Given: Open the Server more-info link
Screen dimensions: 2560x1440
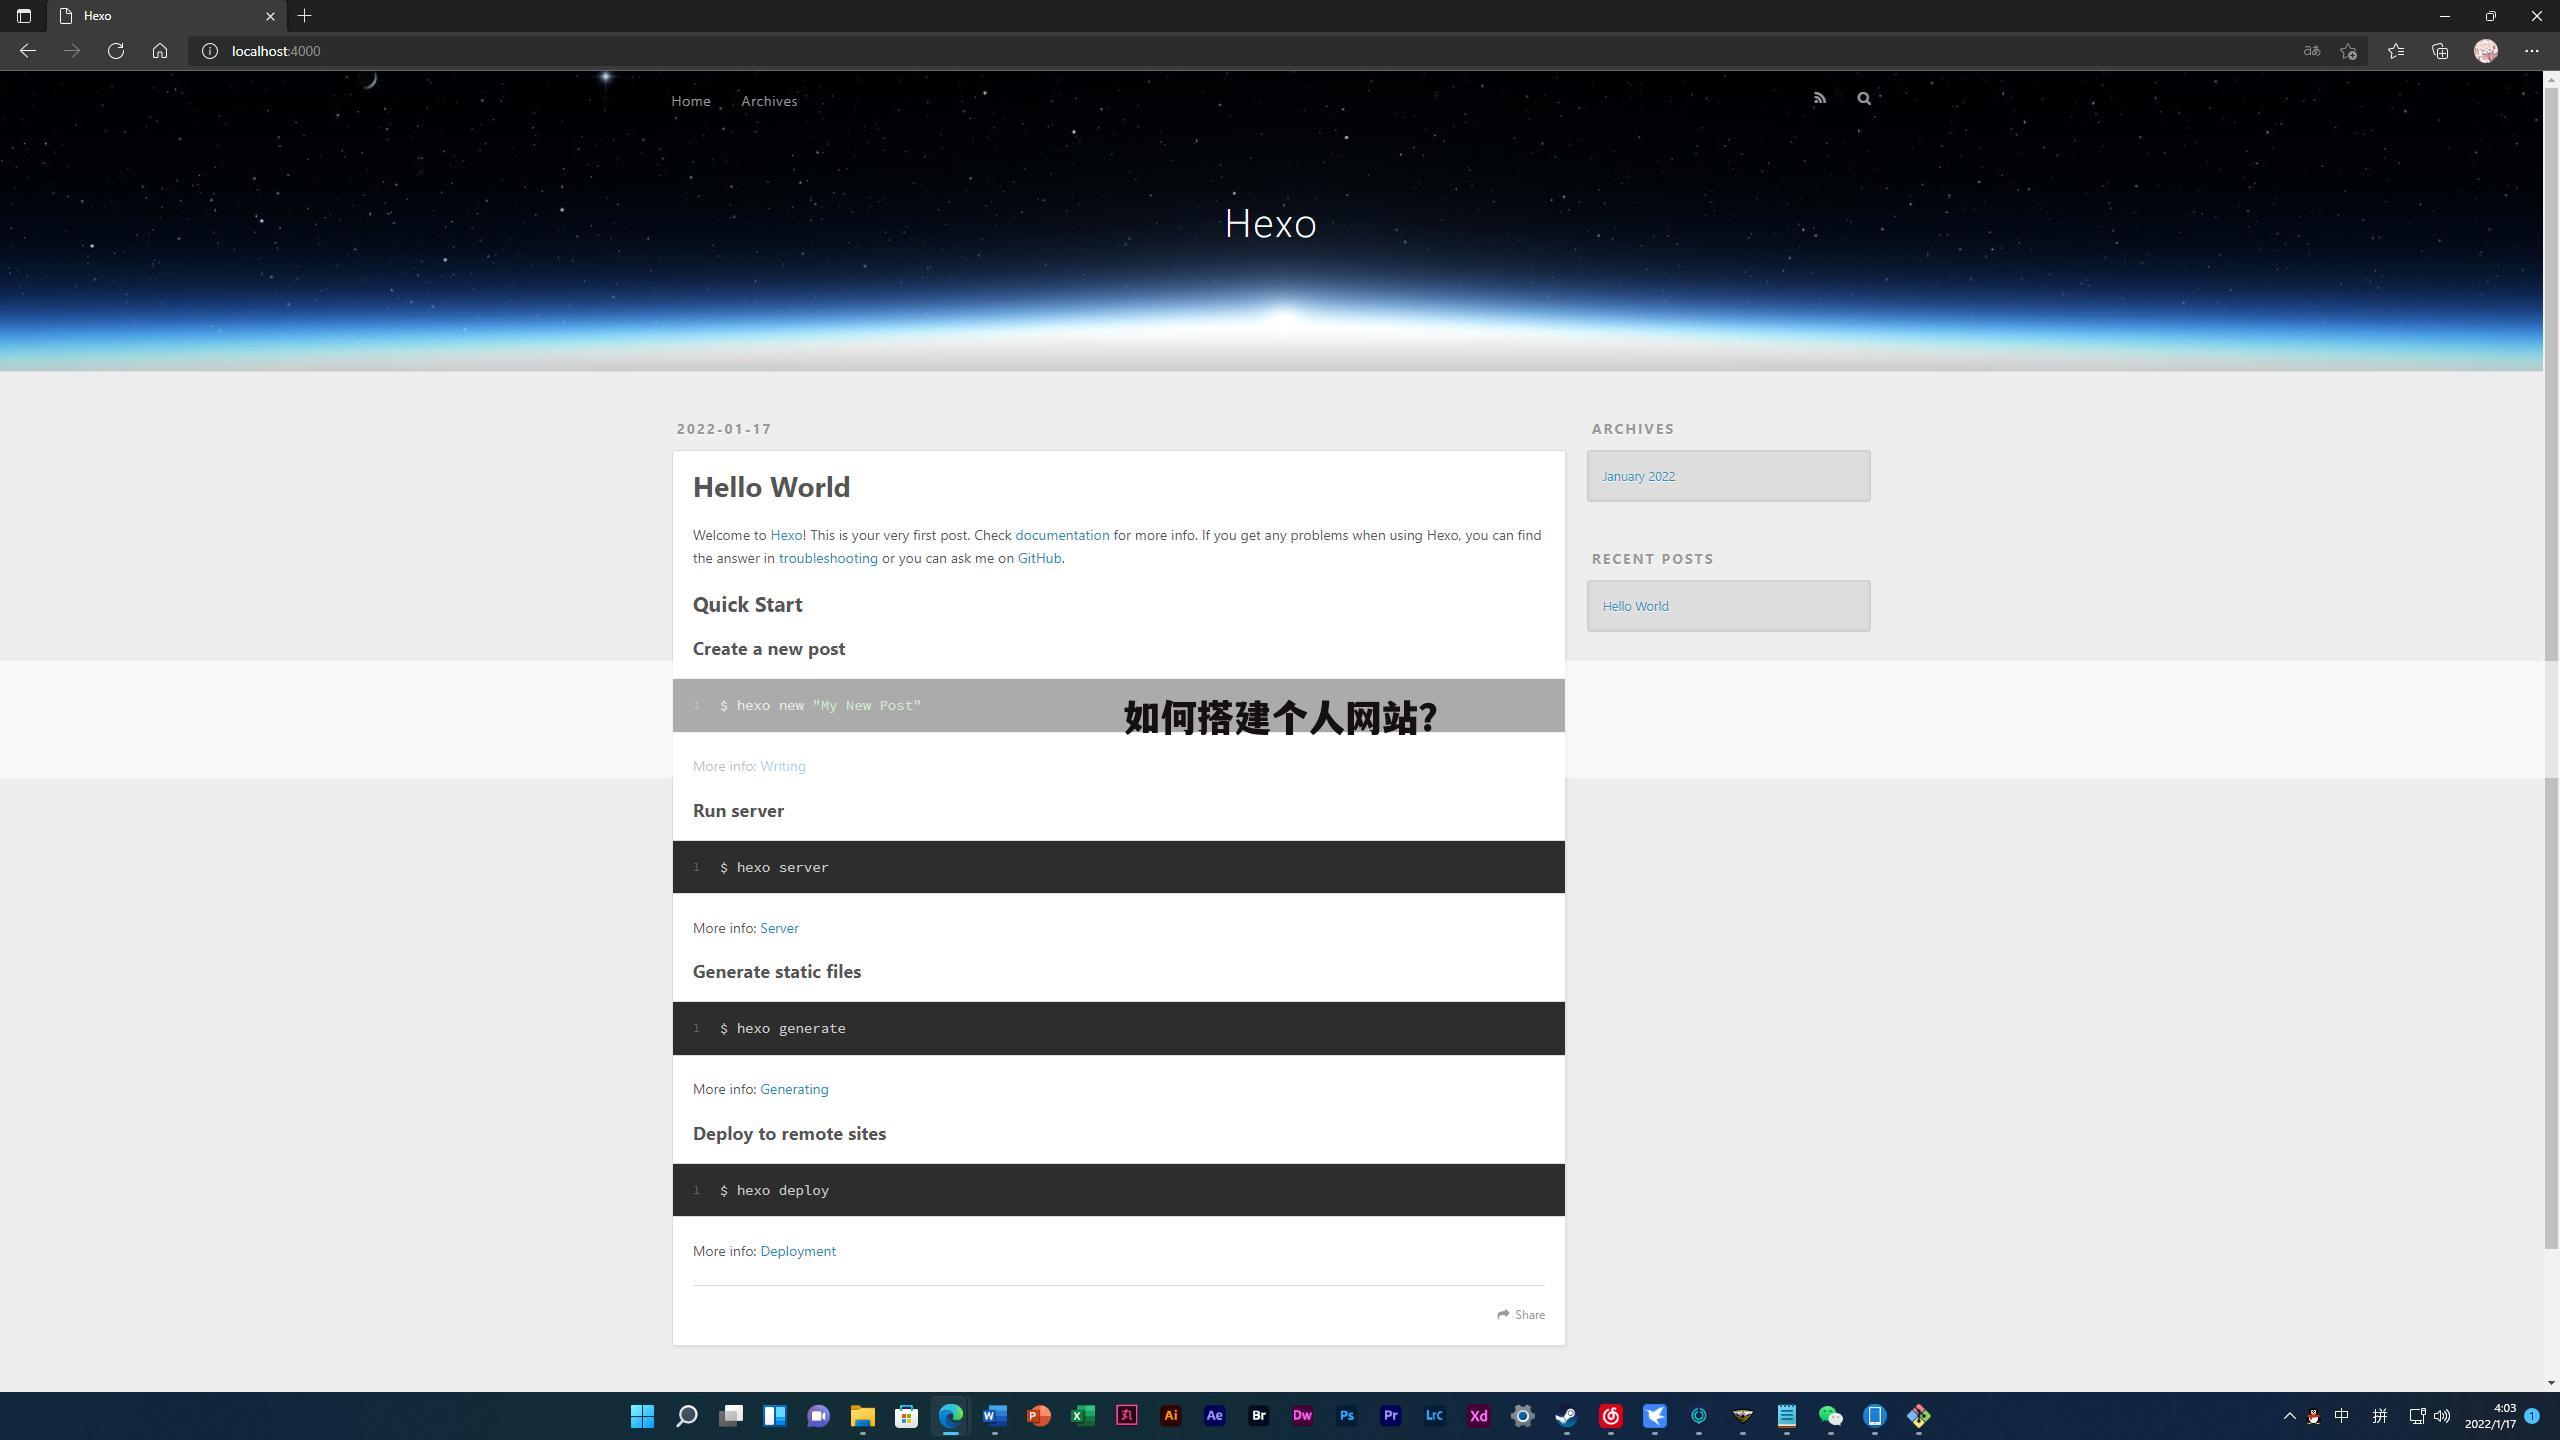Looking at the screenshot, I should 779,928.
